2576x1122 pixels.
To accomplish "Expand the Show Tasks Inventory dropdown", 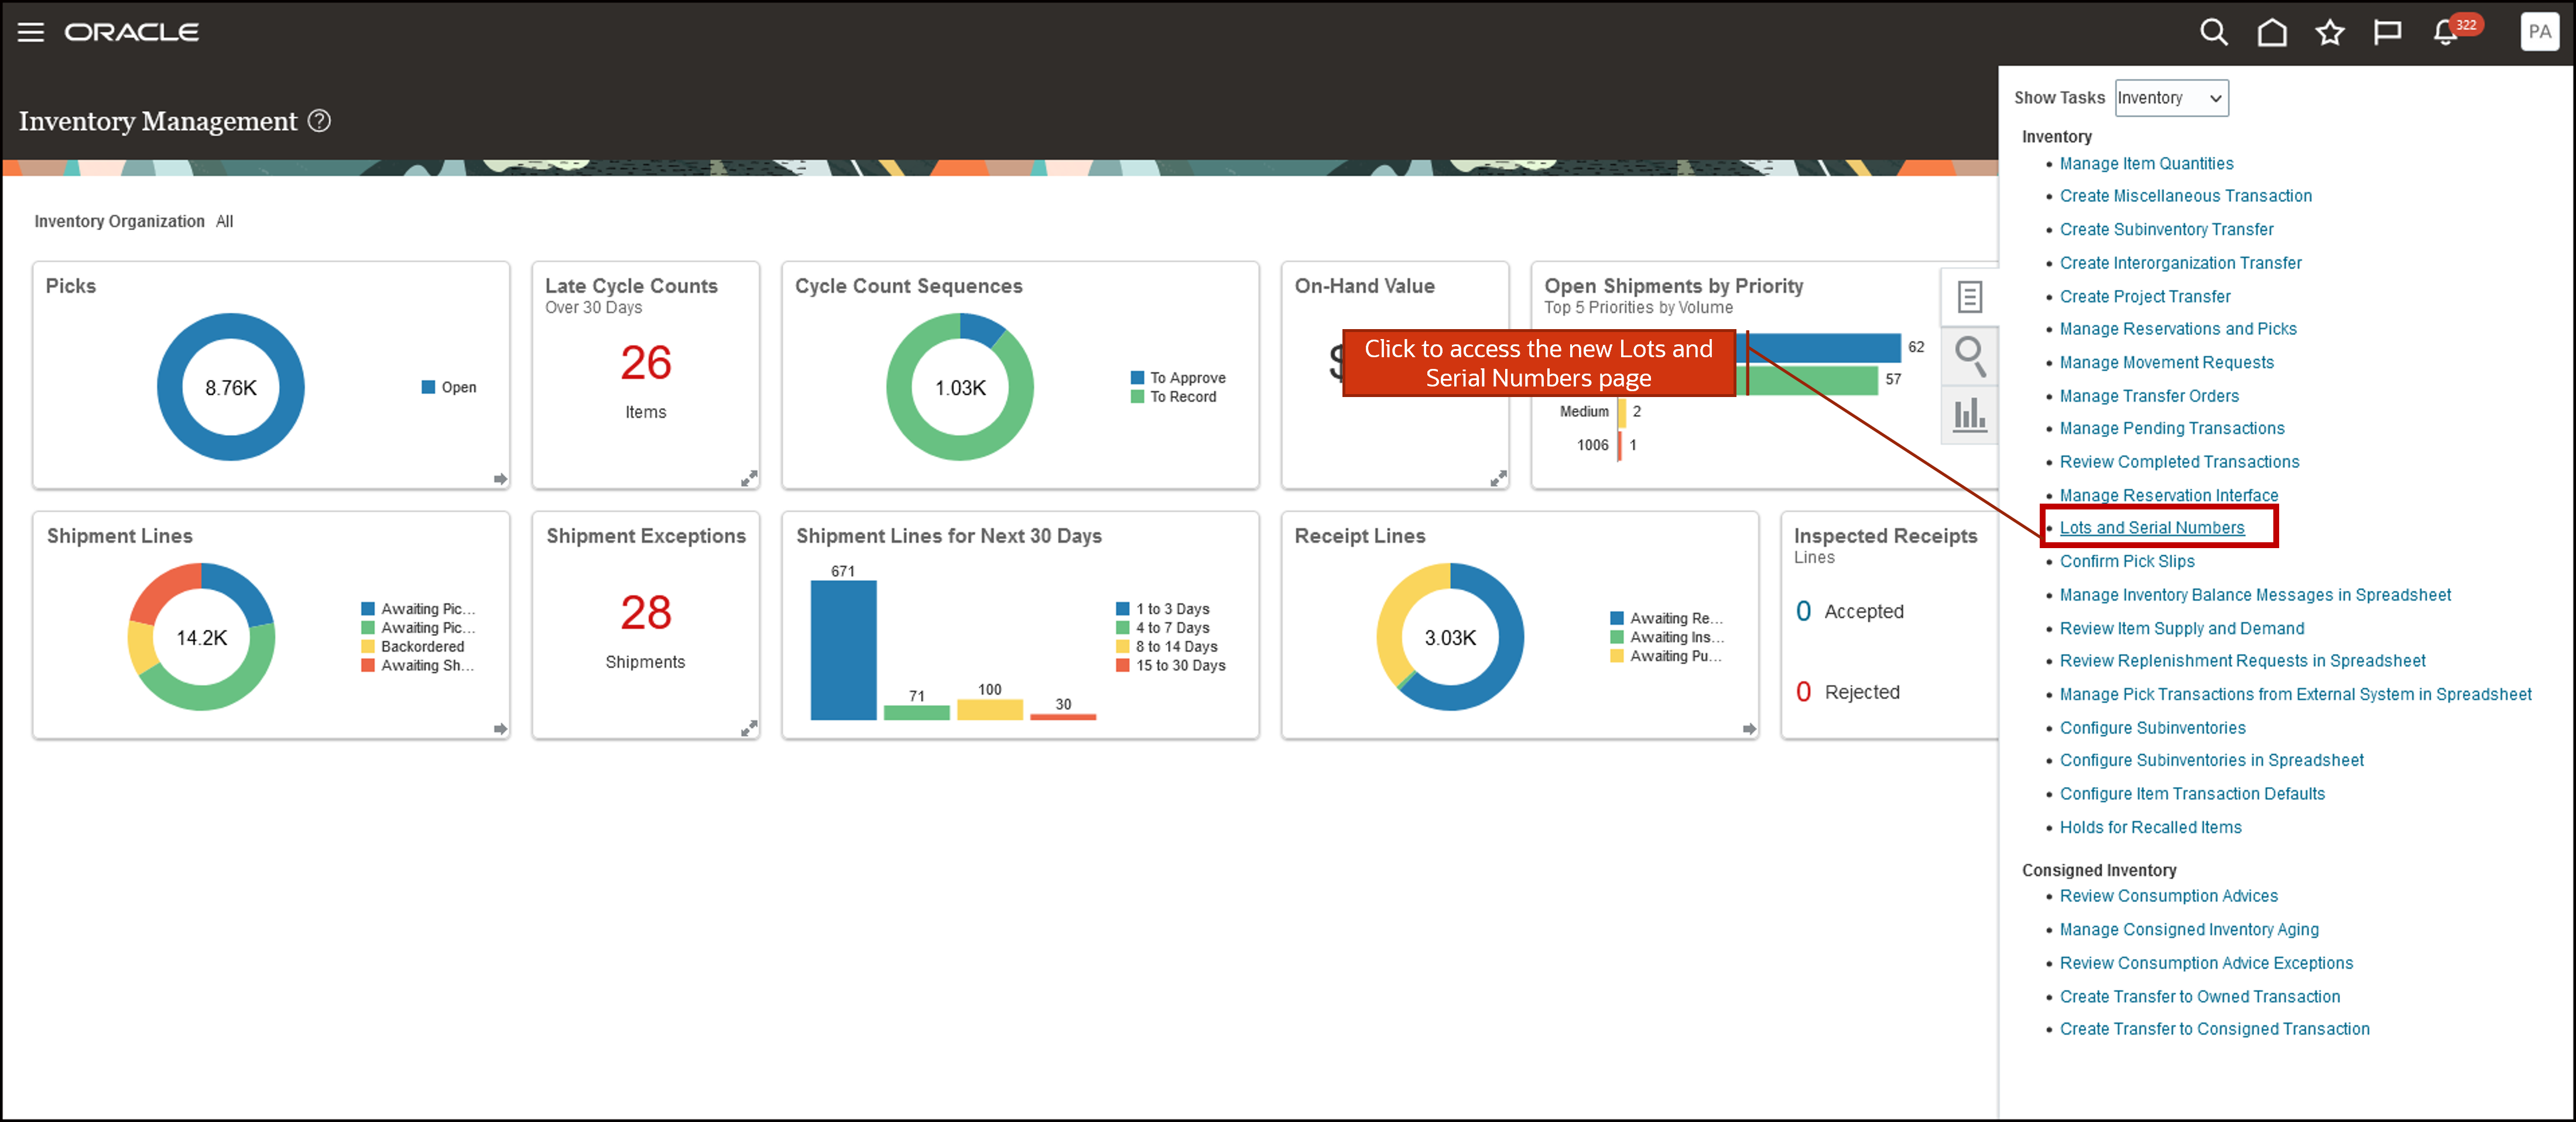I will point(2171,98).
